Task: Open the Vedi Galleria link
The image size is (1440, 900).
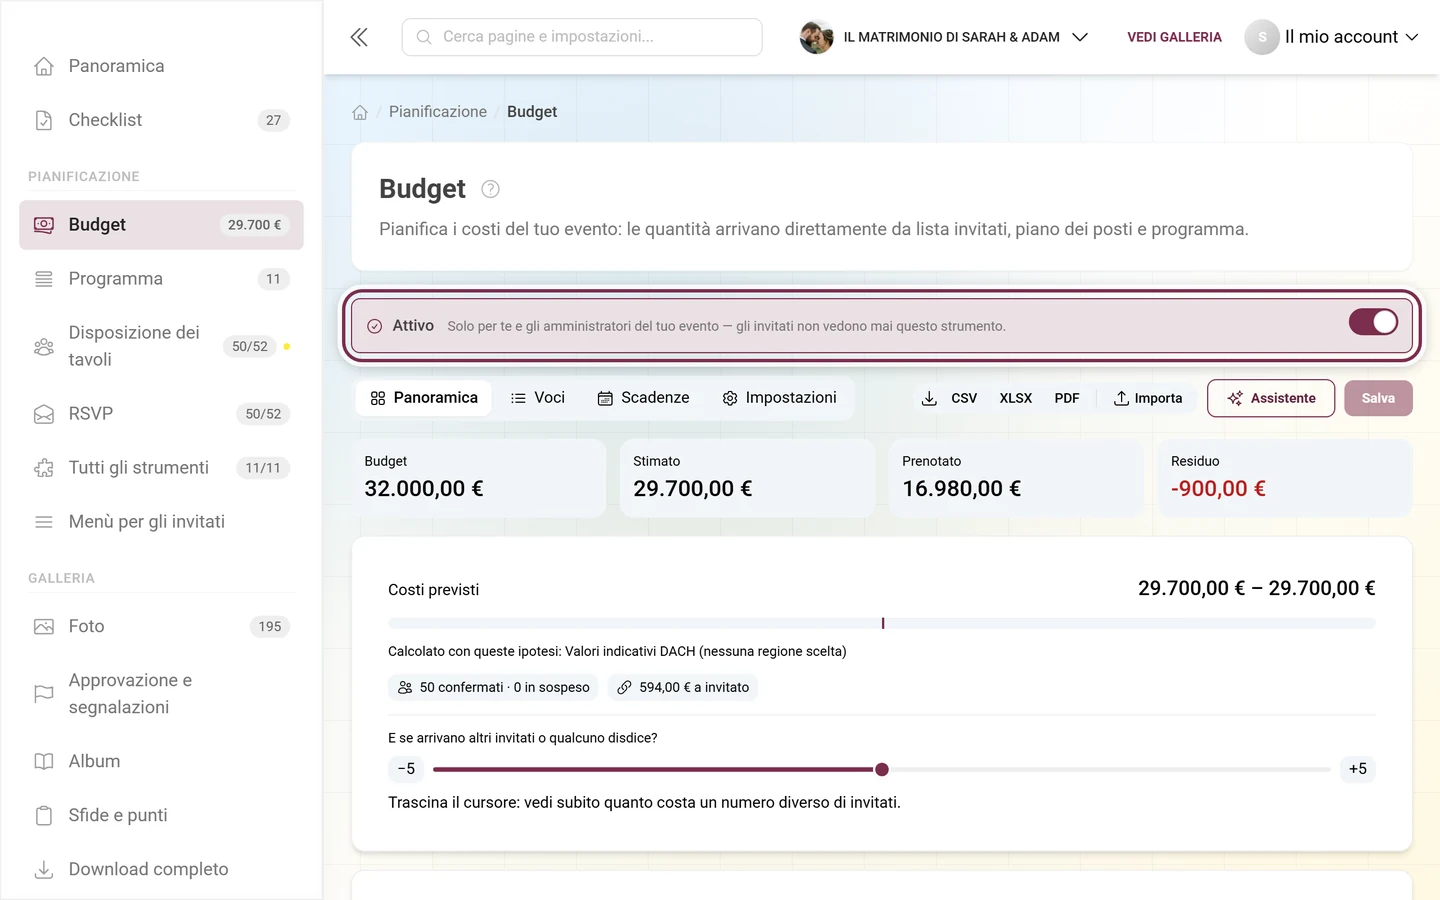Action: [1174, 37]
